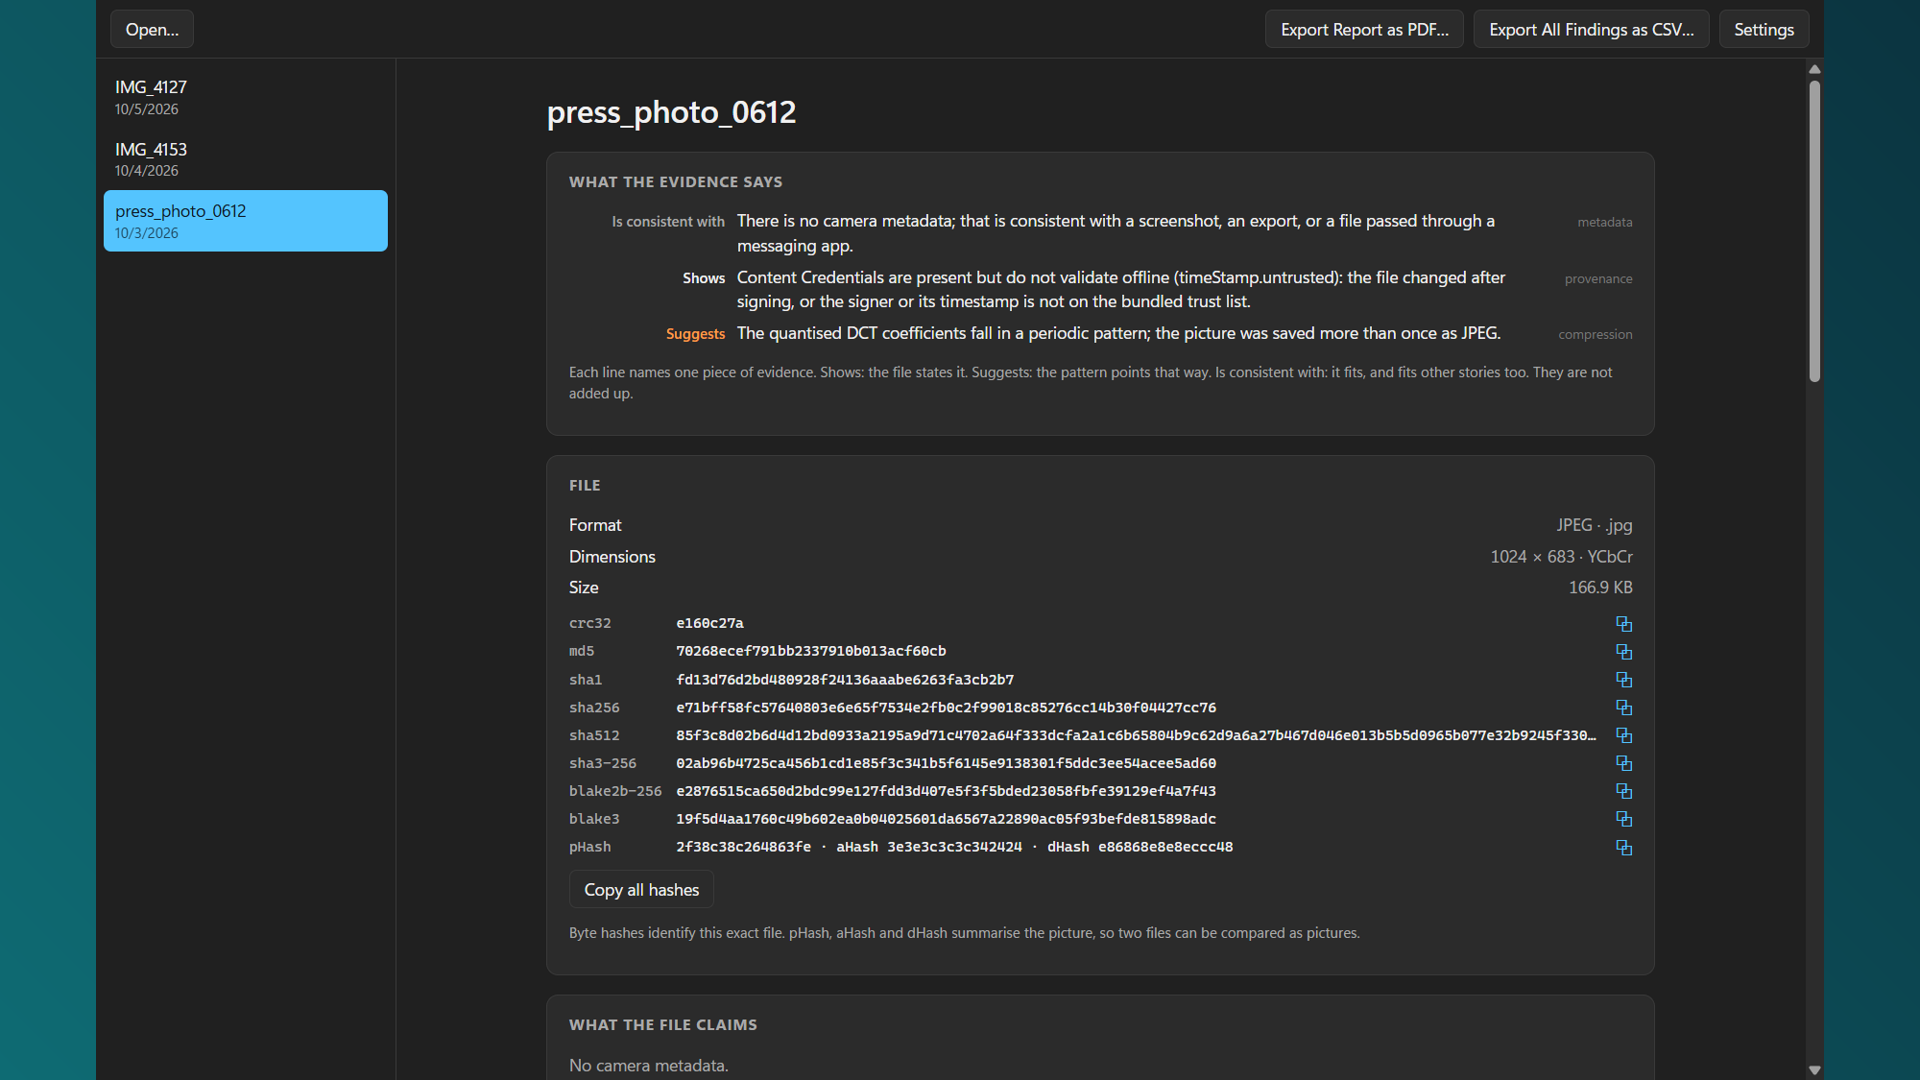Export Report as PDF
This screenshot has width=1920, height=1080.
pos(1364,29)
